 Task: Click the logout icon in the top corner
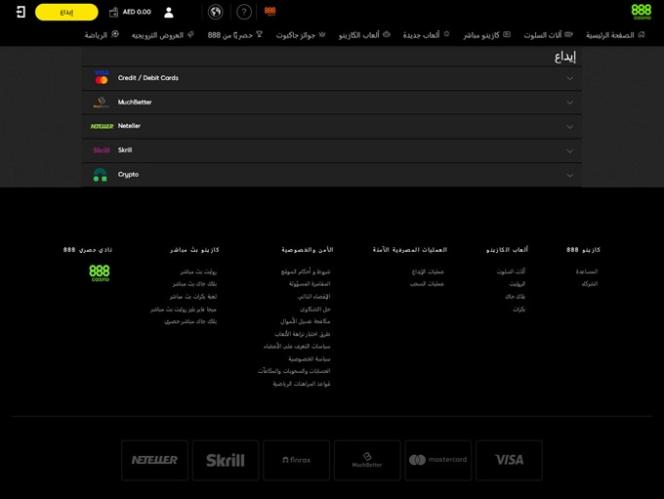click(x=21, y=12)
